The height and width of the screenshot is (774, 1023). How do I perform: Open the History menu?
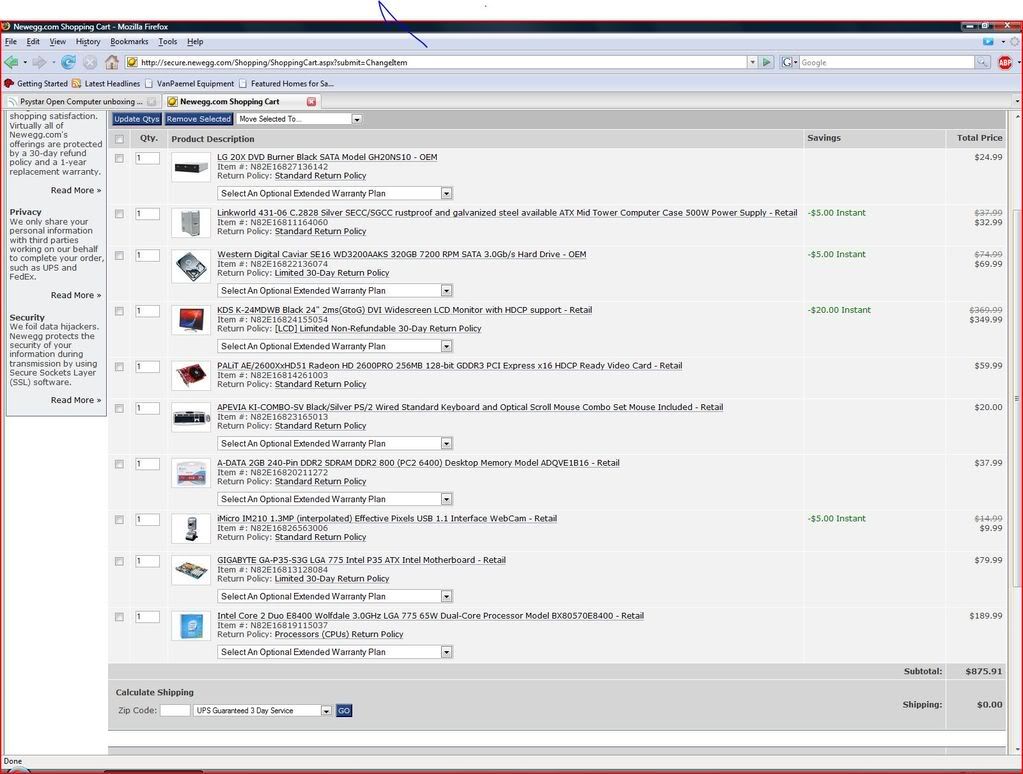pyautogui.click(x=88, y=41)
